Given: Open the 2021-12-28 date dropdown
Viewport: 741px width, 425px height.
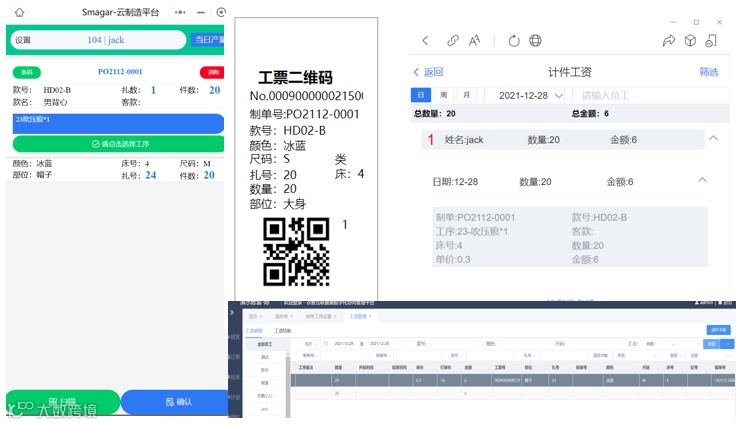Looking at the screenshot, I should tap(530, 95).
